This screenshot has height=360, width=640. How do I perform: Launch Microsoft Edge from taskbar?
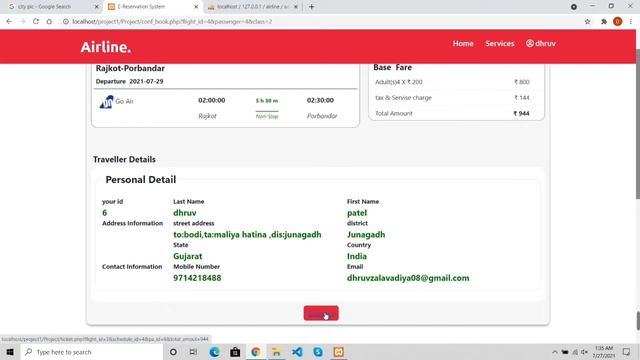(215, 352)
